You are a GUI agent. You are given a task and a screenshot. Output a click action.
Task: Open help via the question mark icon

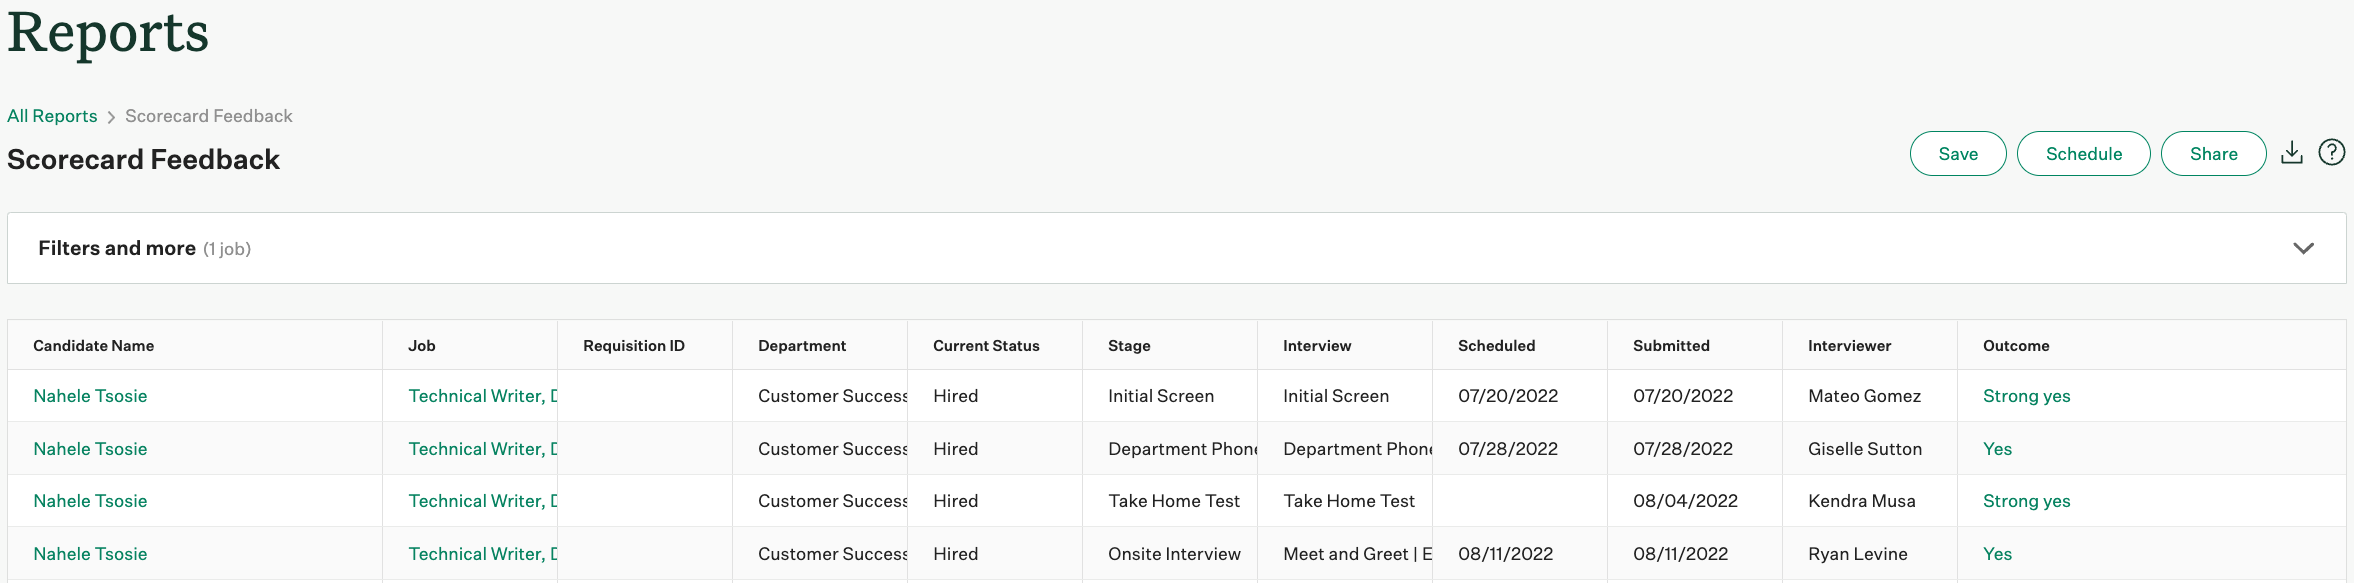pyautogui.click(x=2332, y=152)
